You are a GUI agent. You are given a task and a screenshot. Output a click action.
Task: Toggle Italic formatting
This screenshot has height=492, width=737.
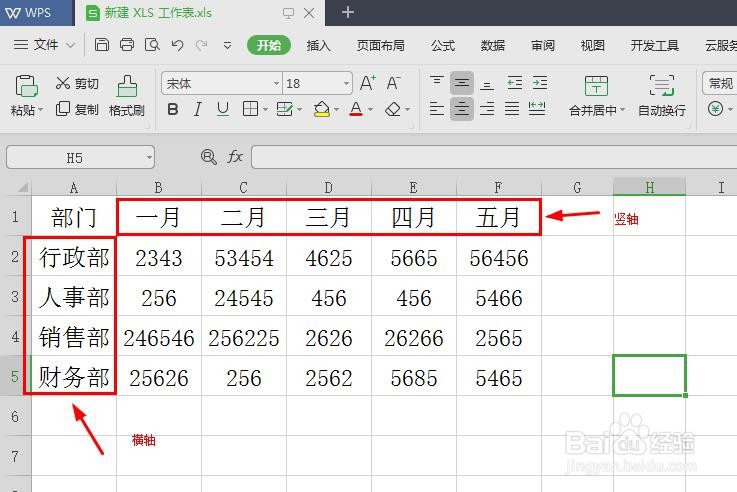(198, 109)
